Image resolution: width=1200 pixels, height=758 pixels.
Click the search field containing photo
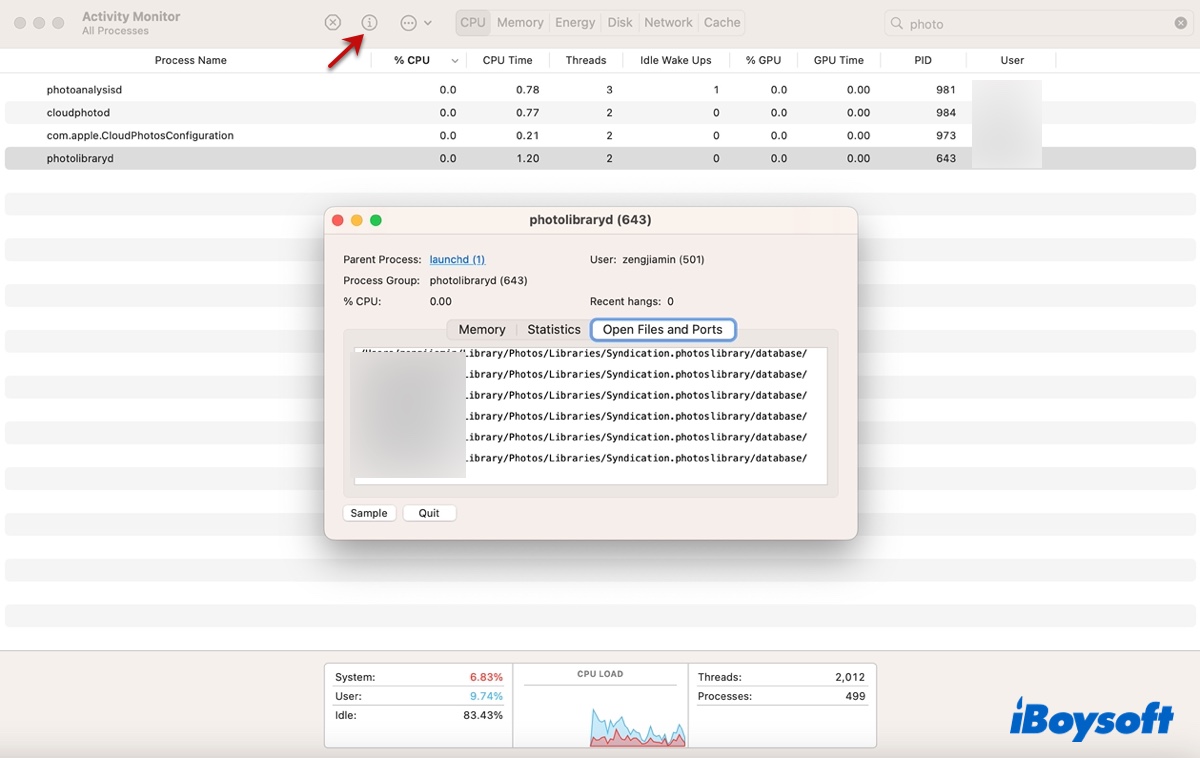tap(1038, 23)
